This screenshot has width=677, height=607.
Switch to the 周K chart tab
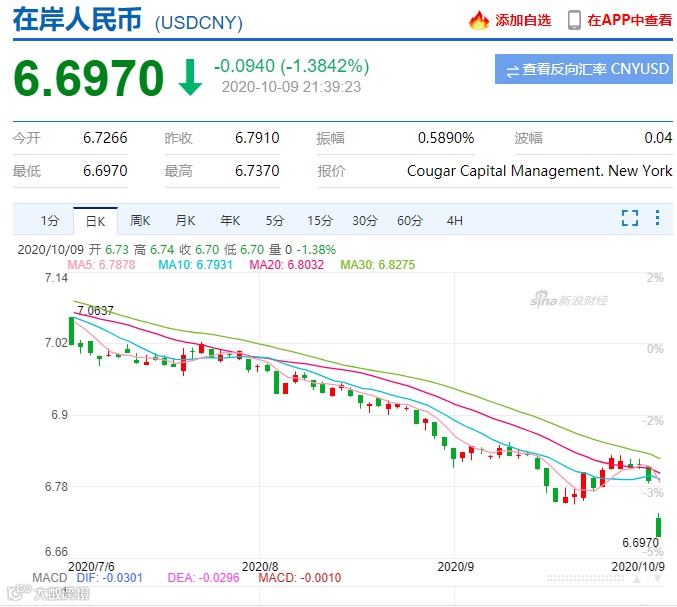click(140, 221)
